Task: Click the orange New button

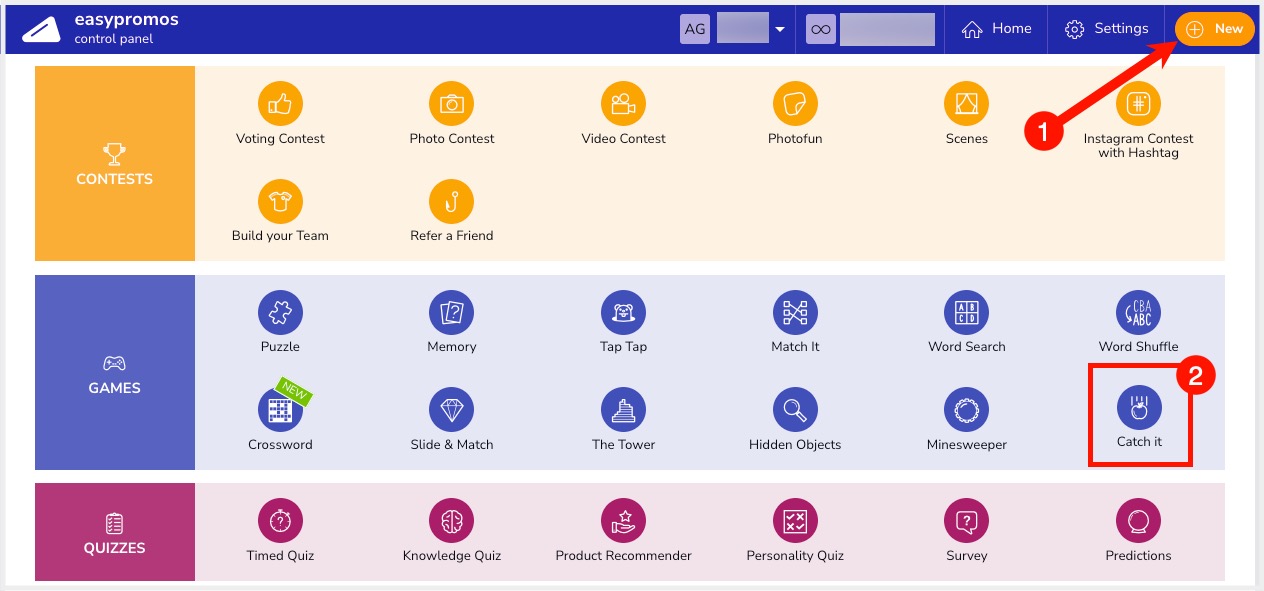Action: point(1214,29)
